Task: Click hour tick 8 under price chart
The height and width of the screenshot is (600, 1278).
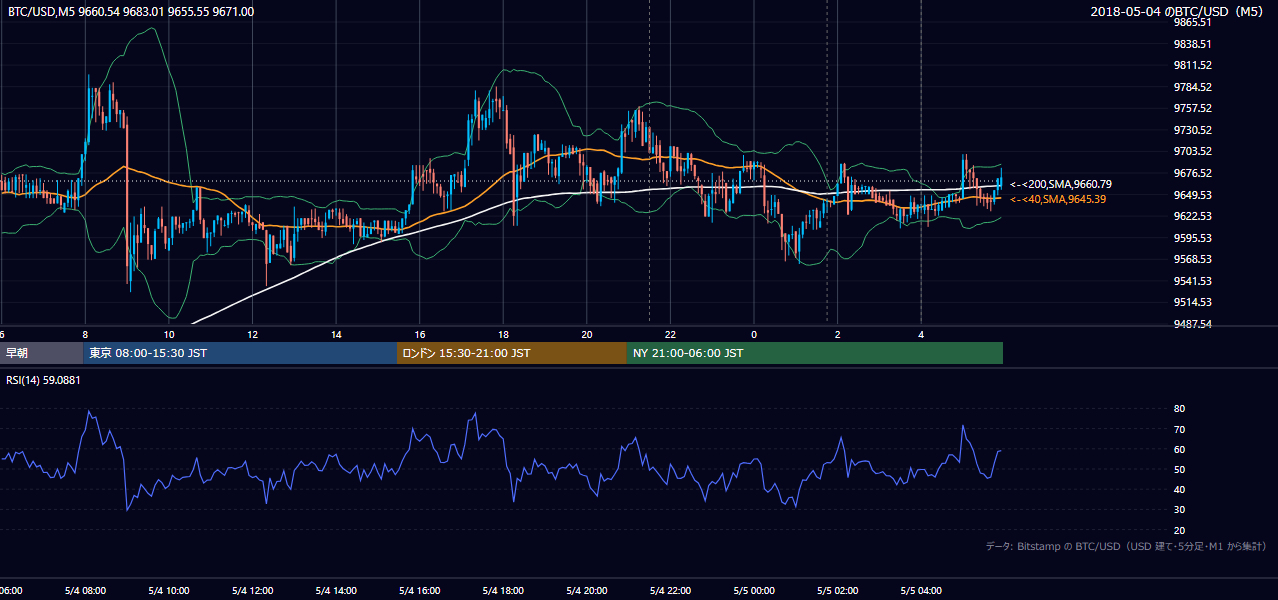Action: pyautogui.click(x=85, y=335)
